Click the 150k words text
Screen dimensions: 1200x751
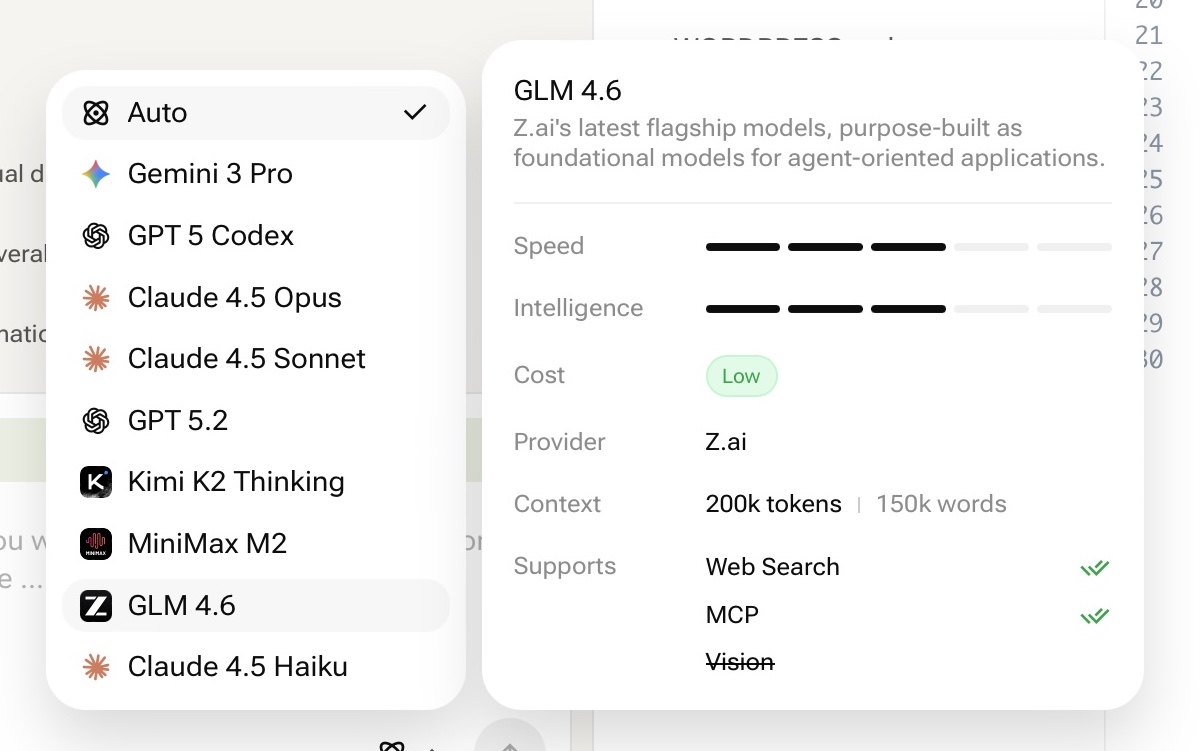pyautogui.click(x=941, y=504)
